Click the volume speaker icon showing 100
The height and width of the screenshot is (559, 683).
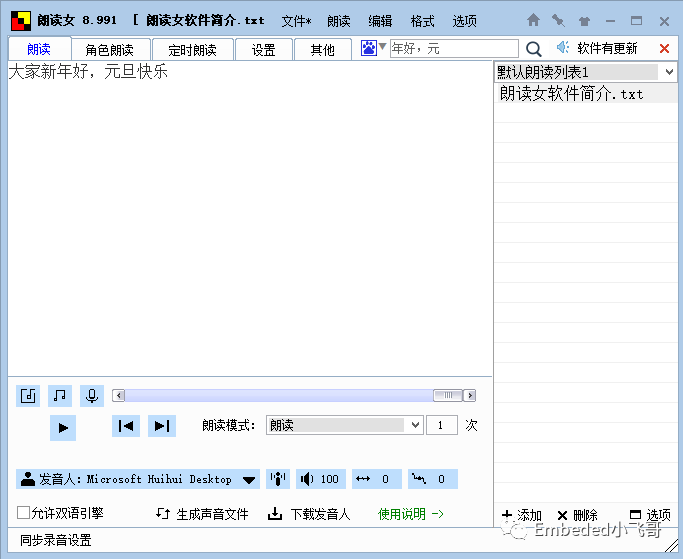[x=307, y=479]
